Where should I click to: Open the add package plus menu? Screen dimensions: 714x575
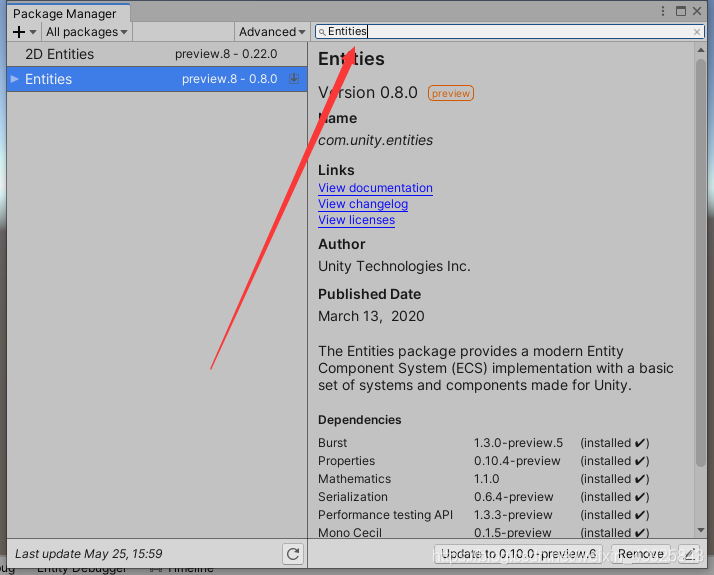[24, 32]
